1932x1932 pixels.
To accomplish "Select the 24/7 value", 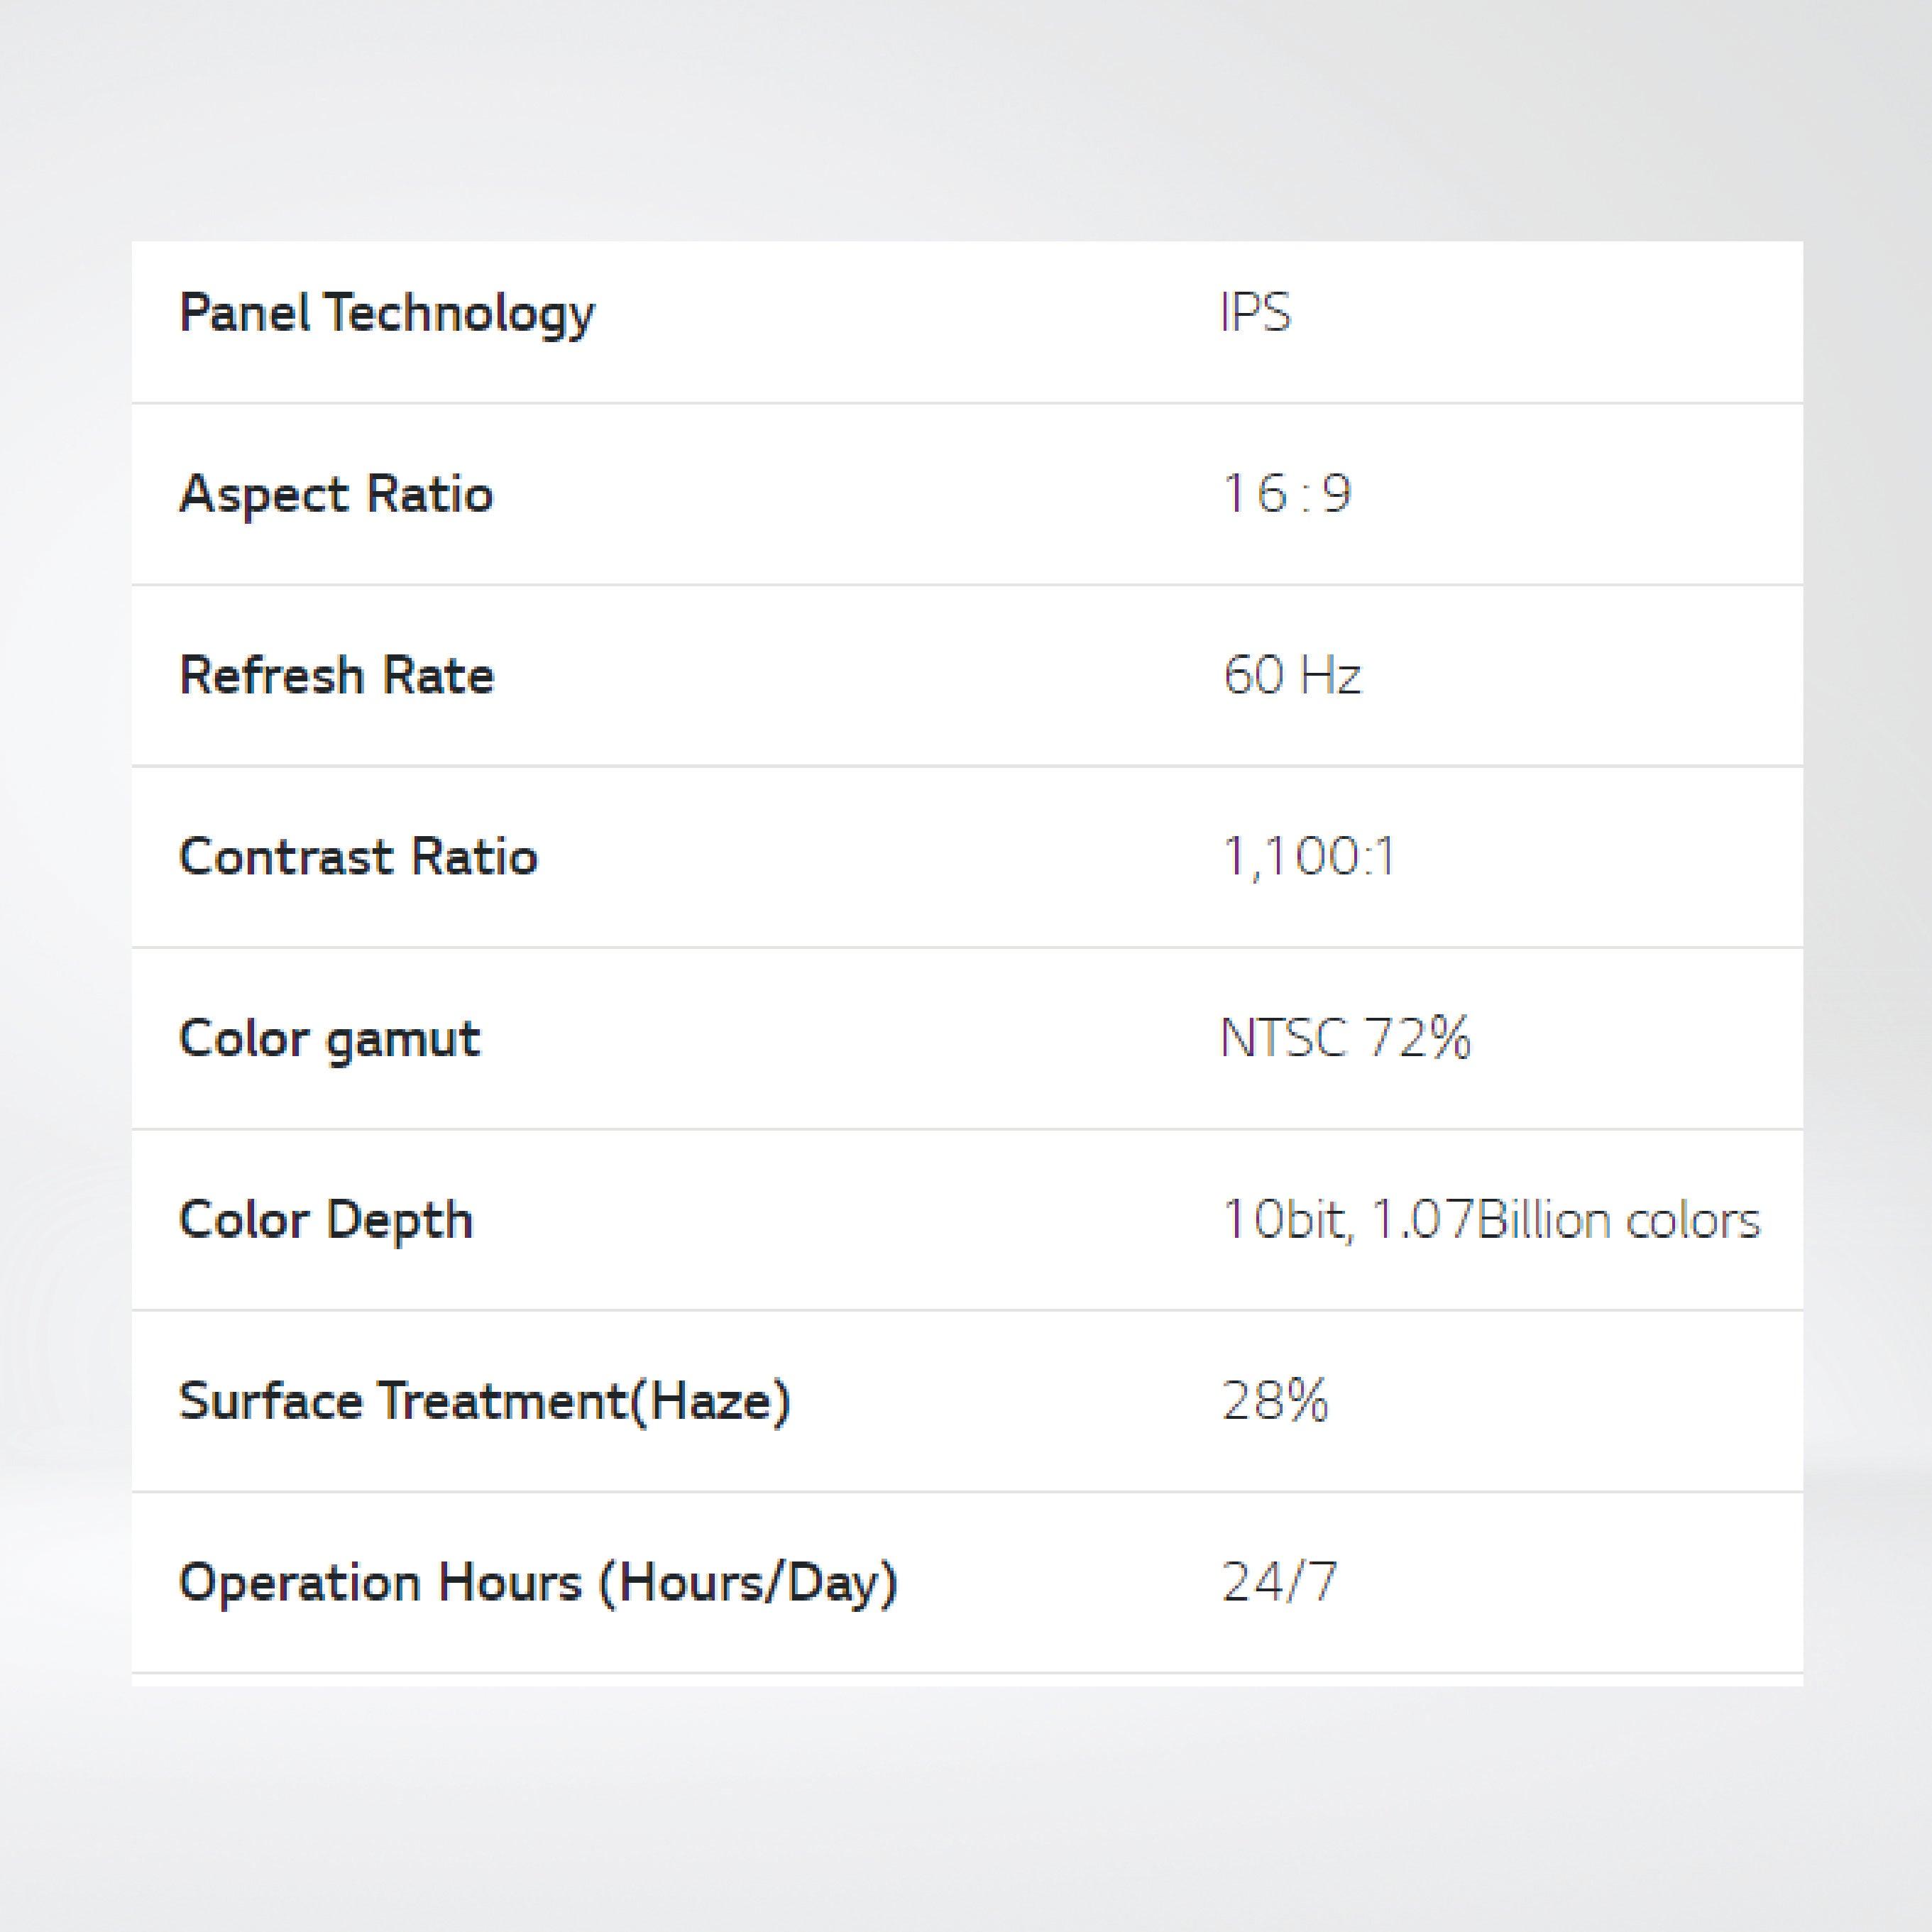I will 1279,1583.
